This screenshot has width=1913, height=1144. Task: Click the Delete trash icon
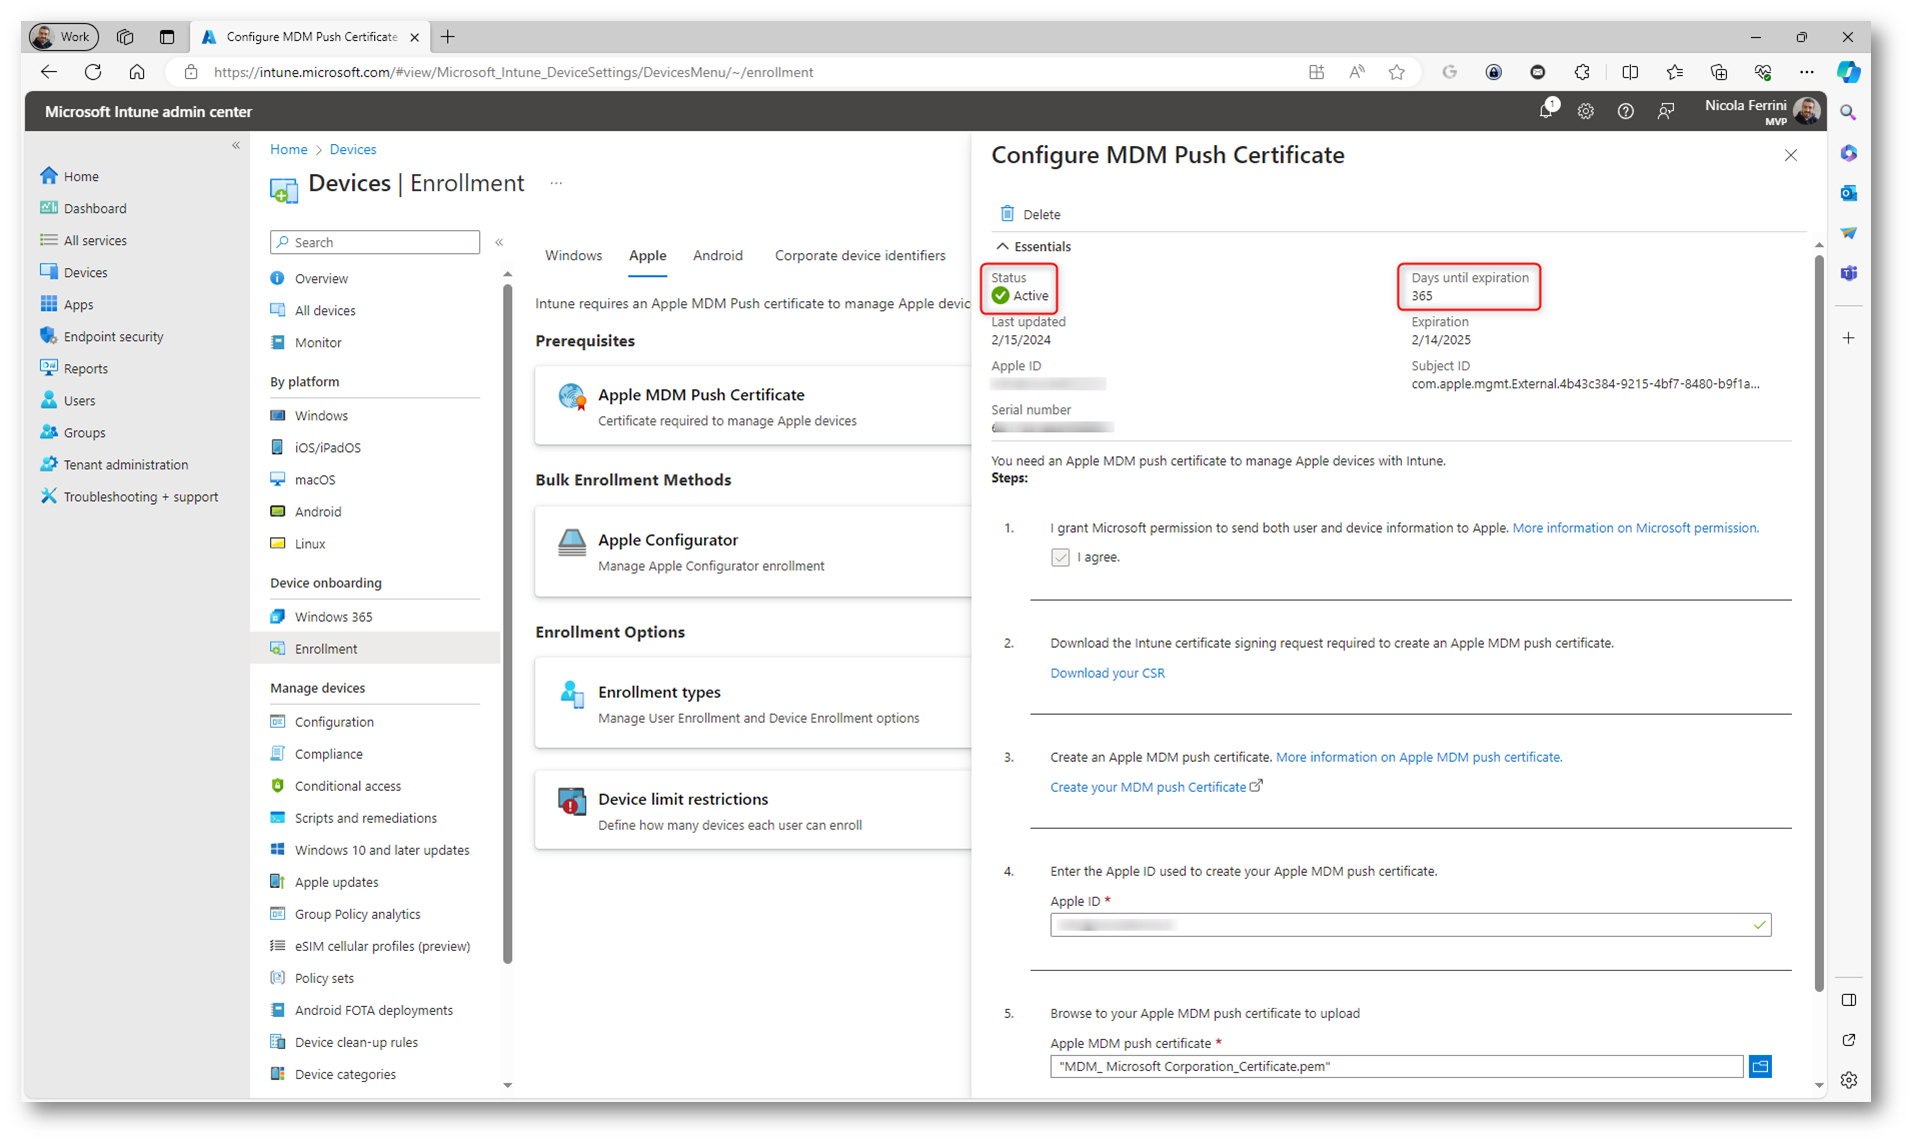1007,214
